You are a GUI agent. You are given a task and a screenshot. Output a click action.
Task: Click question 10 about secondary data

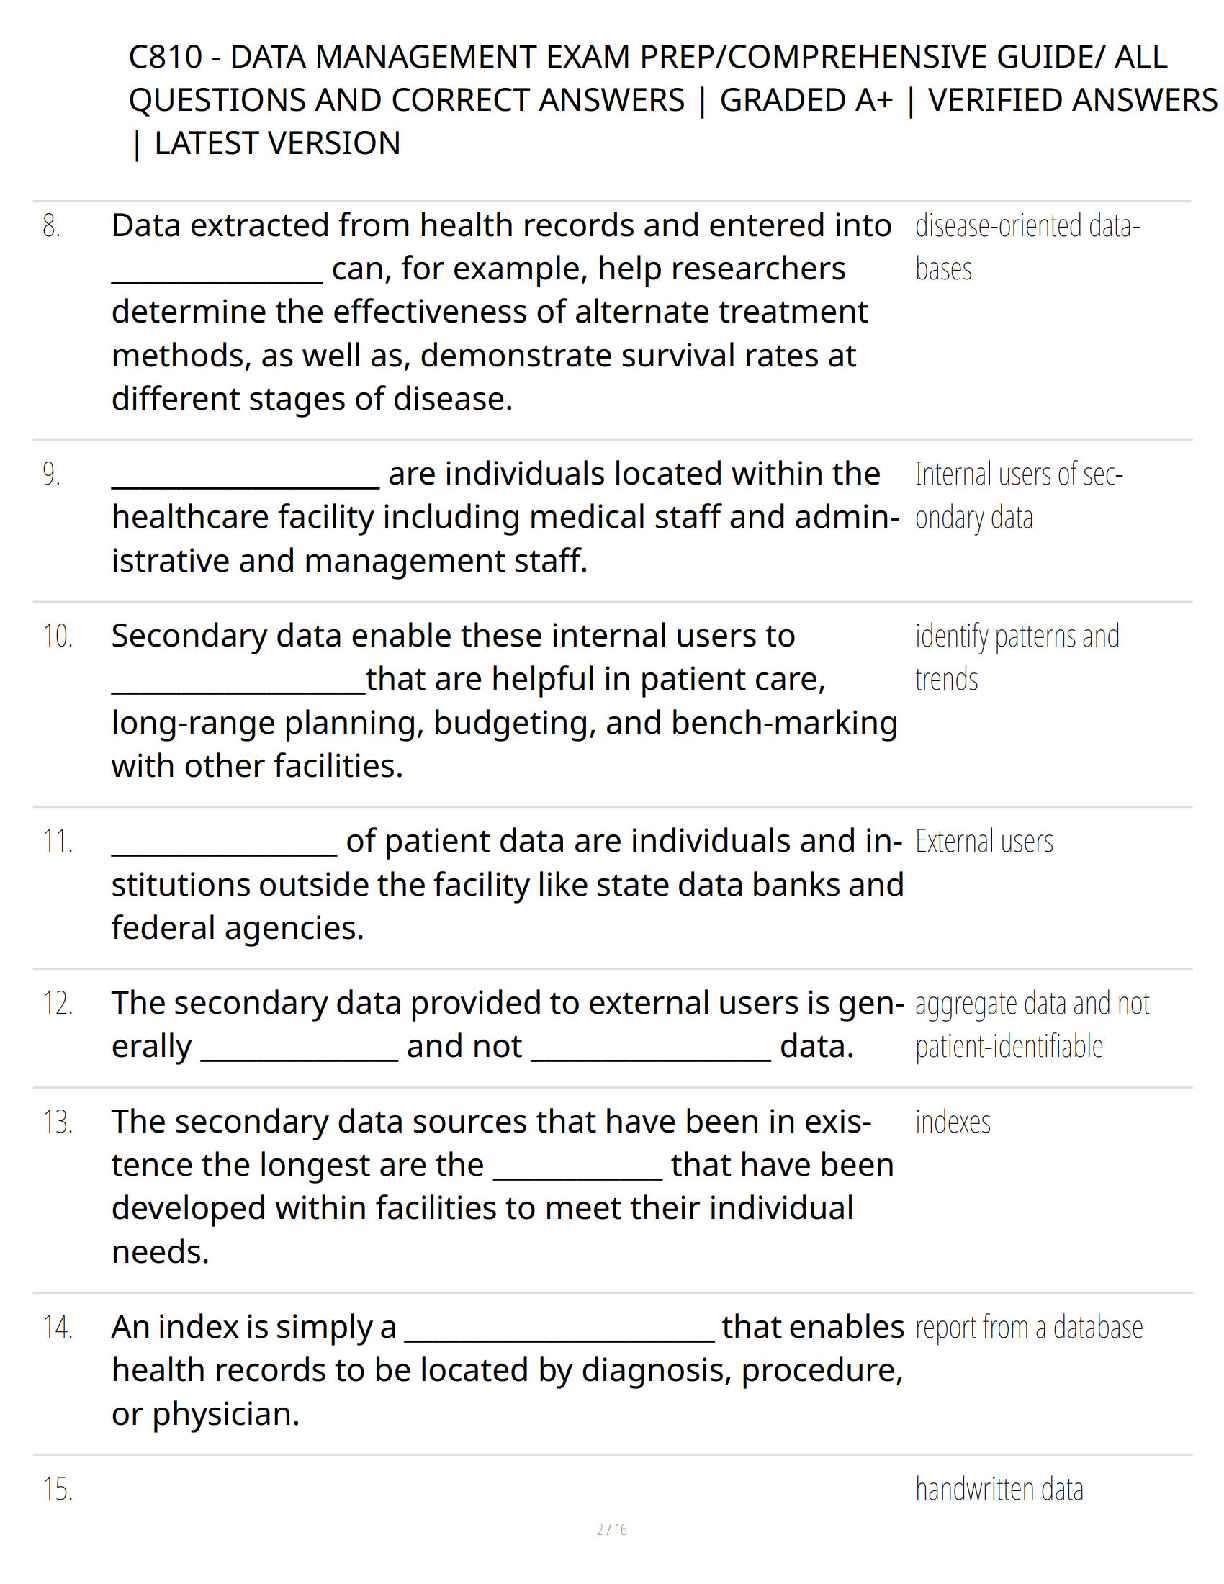click(x=504, y=701)
